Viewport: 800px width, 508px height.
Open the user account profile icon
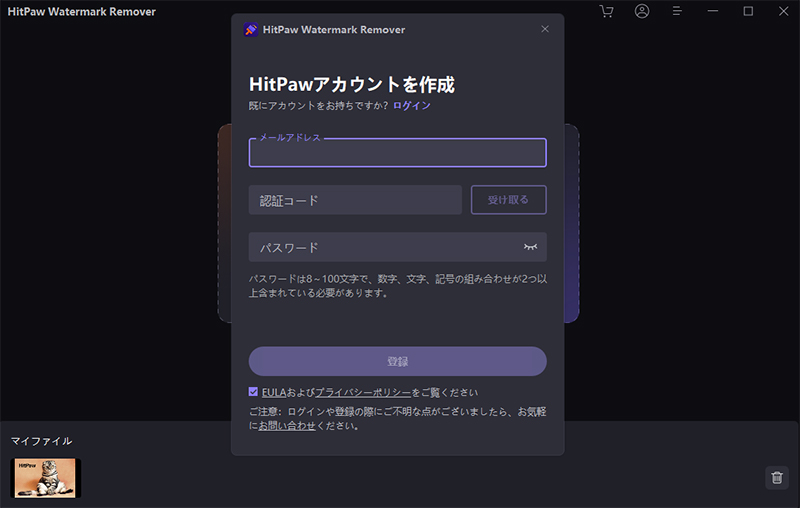(642, 11)
